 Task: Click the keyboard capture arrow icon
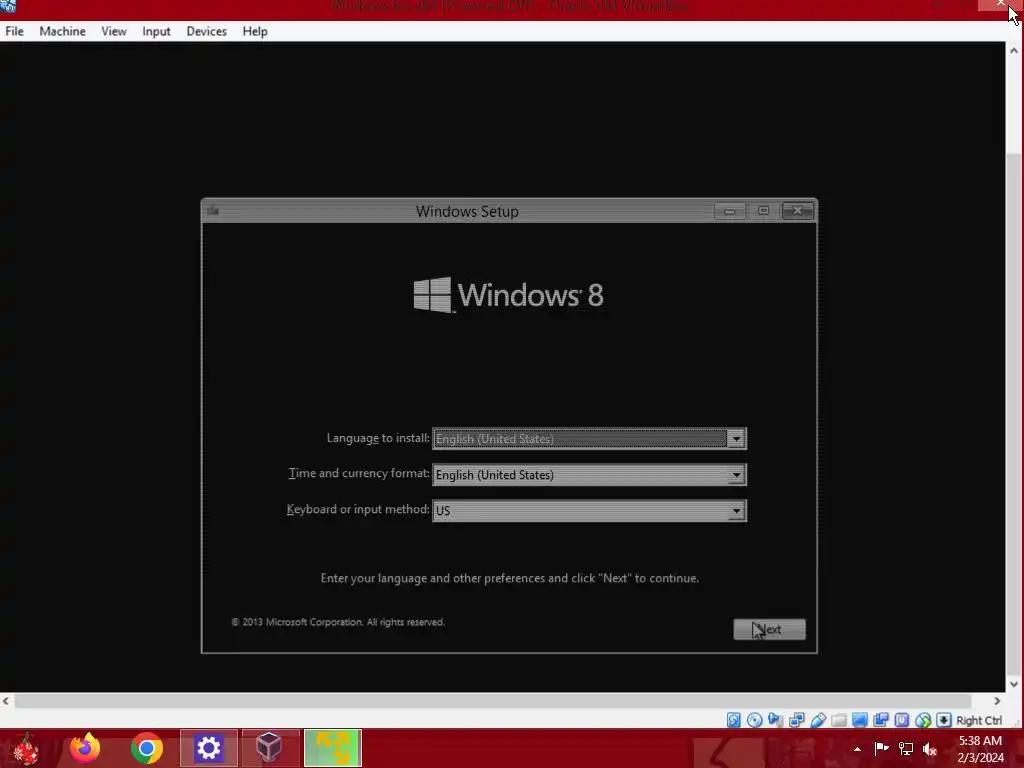(944, 720)
